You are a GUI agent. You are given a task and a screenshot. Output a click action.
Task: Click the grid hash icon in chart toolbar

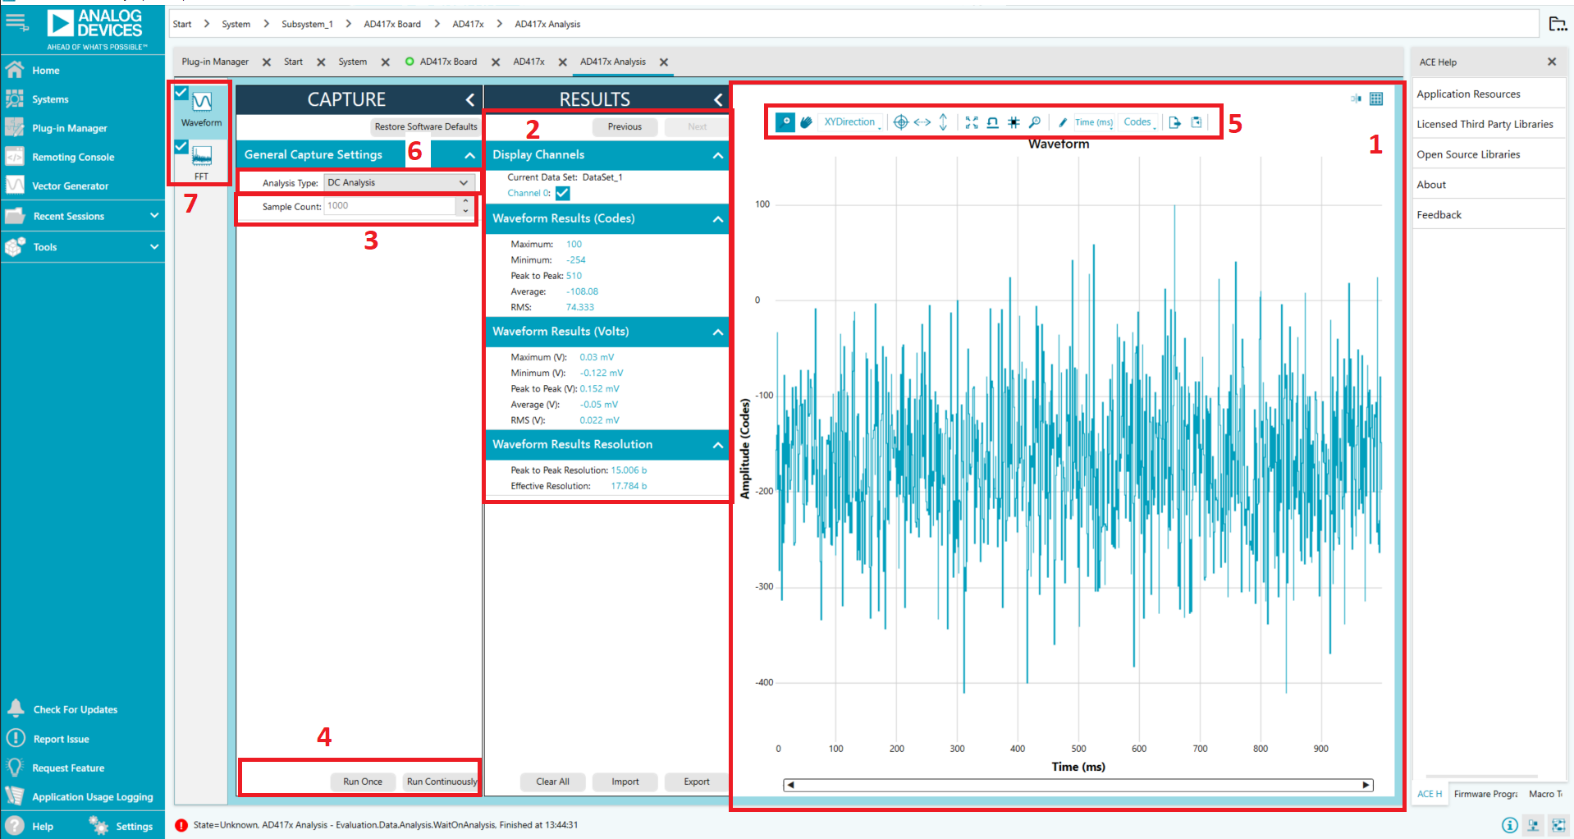(x=1013, y=122)
